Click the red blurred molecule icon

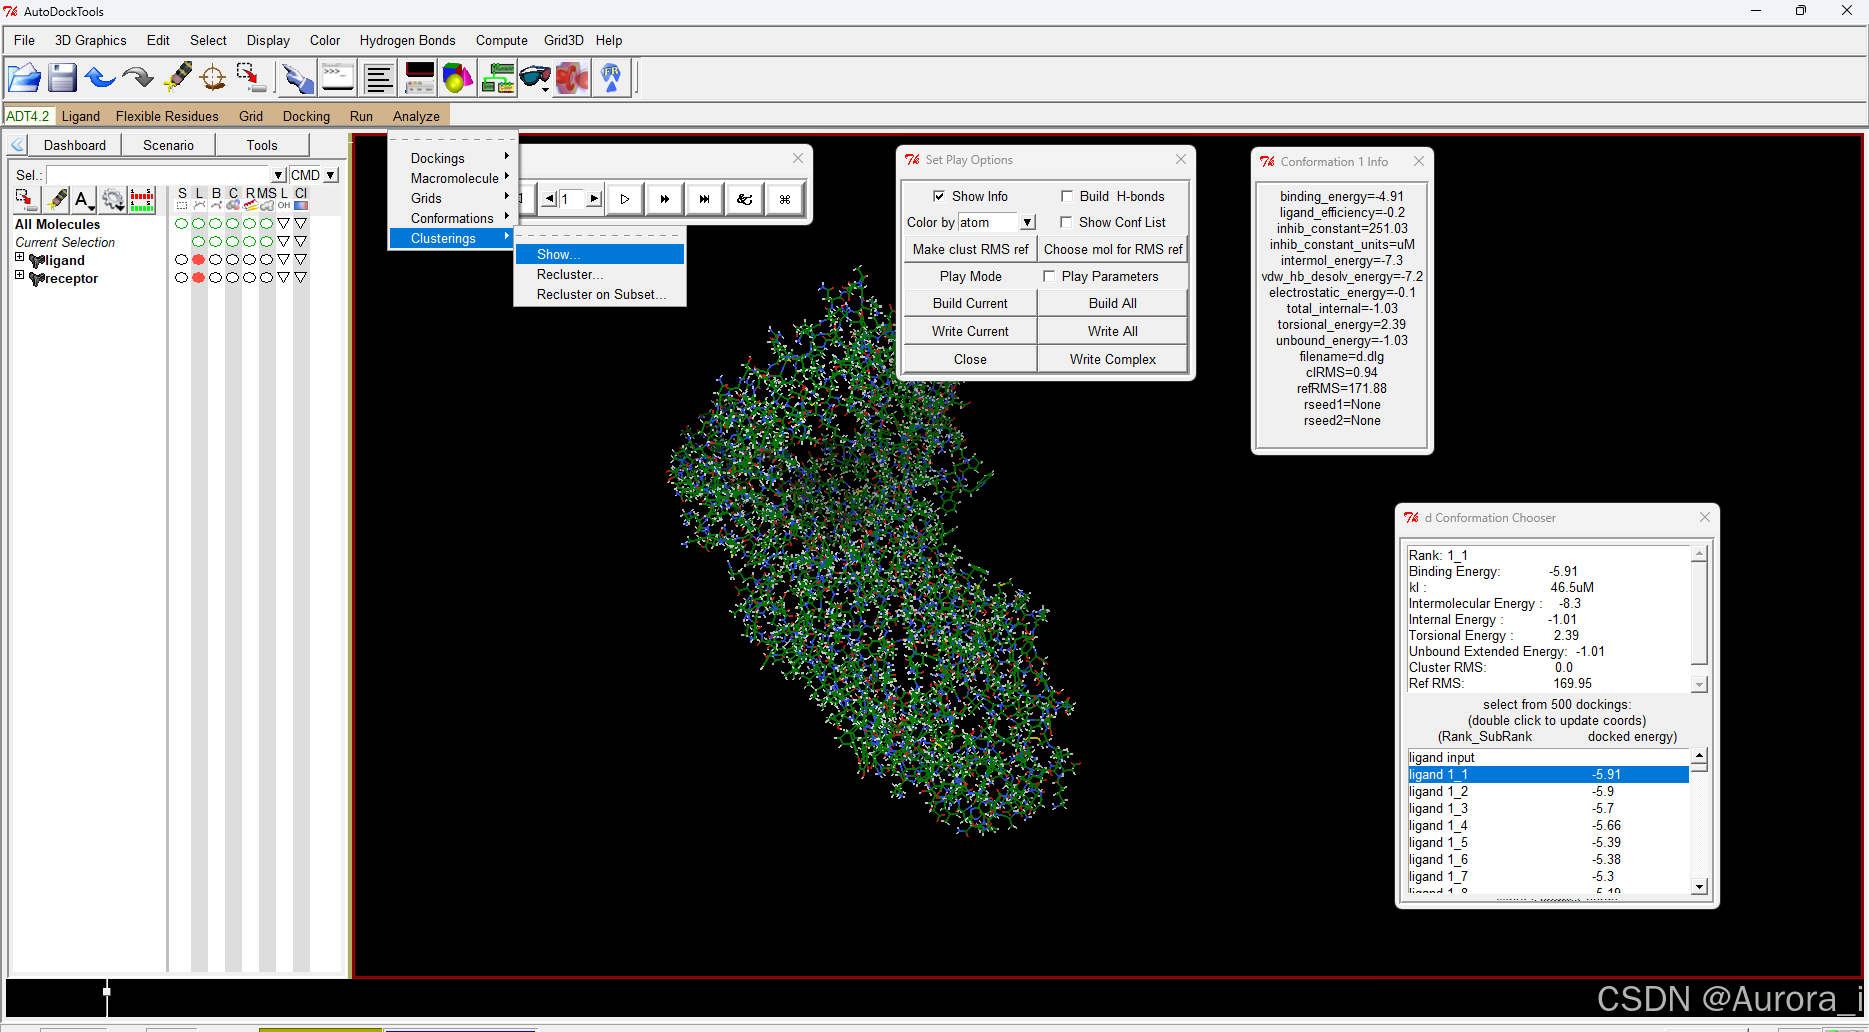572,78
